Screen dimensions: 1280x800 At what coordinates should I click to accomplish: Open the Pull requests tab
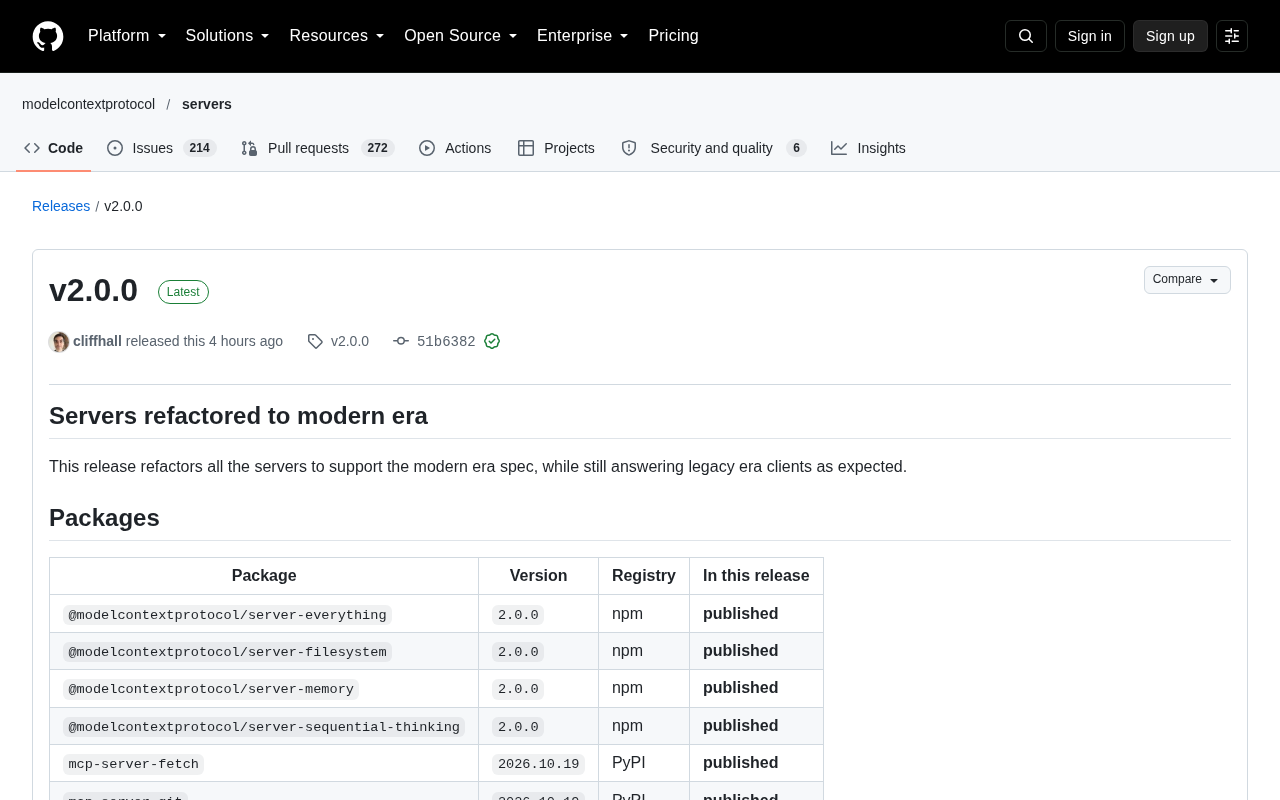coord(318,148)
